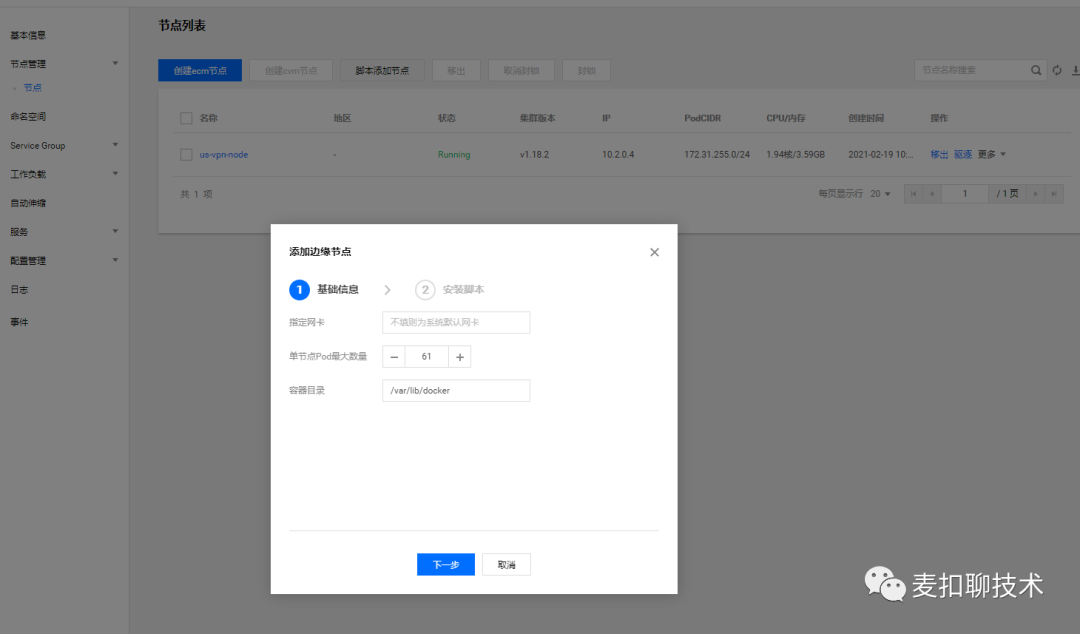This screenshot has width=1080, height=634.
Task: Open 日志 in sidebar
Action: point(19,289)
